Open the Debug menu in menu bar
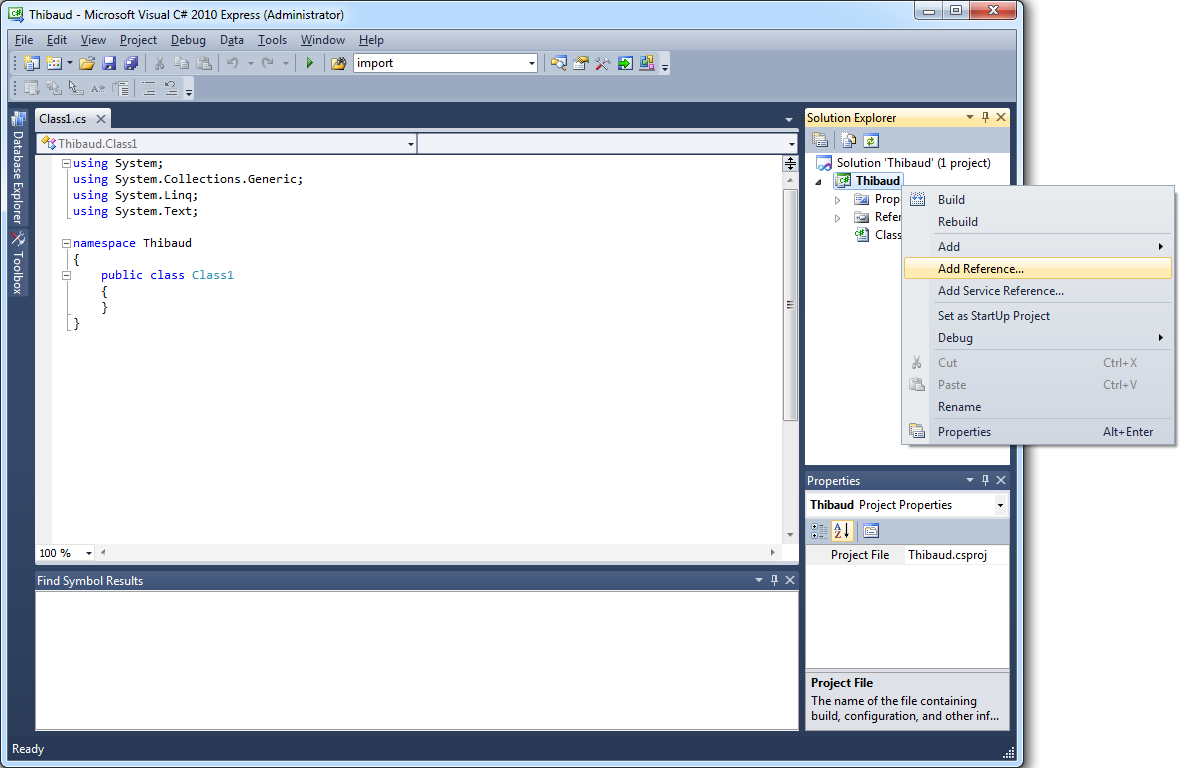Viewport: 1184px width, 768px height. tap(188, 40)
